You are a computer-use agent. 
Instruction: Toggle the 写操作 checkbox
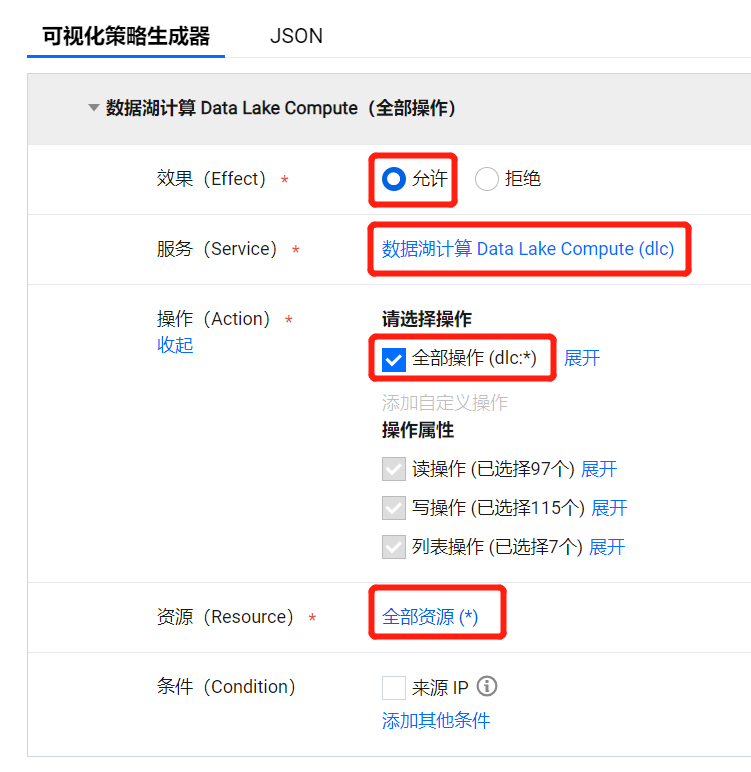tap(394, 508)
